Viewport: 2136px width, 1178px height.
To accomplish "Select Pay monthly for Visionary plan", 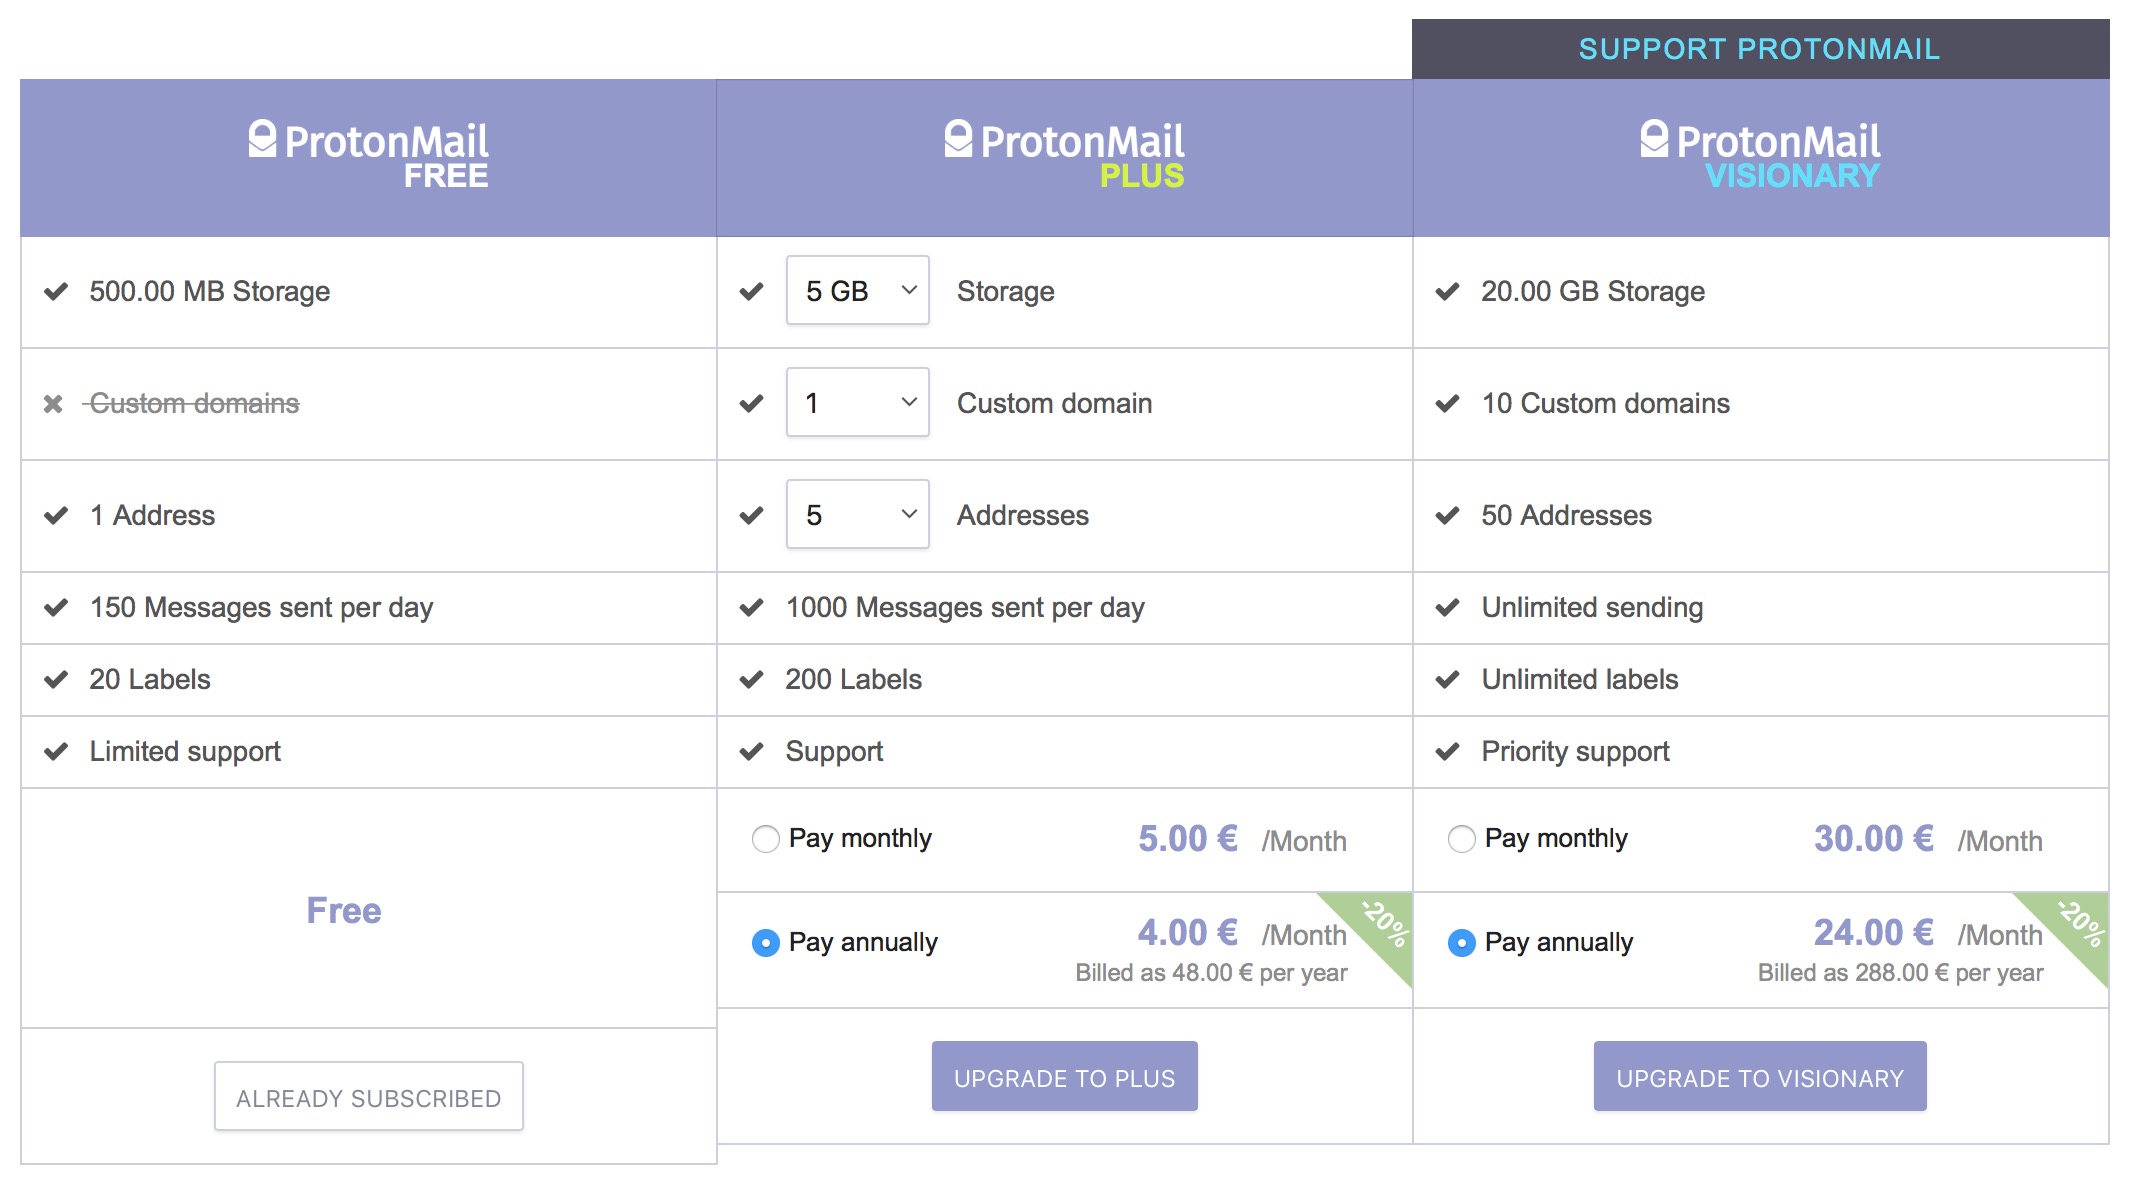I will [x=1461, y=839].
